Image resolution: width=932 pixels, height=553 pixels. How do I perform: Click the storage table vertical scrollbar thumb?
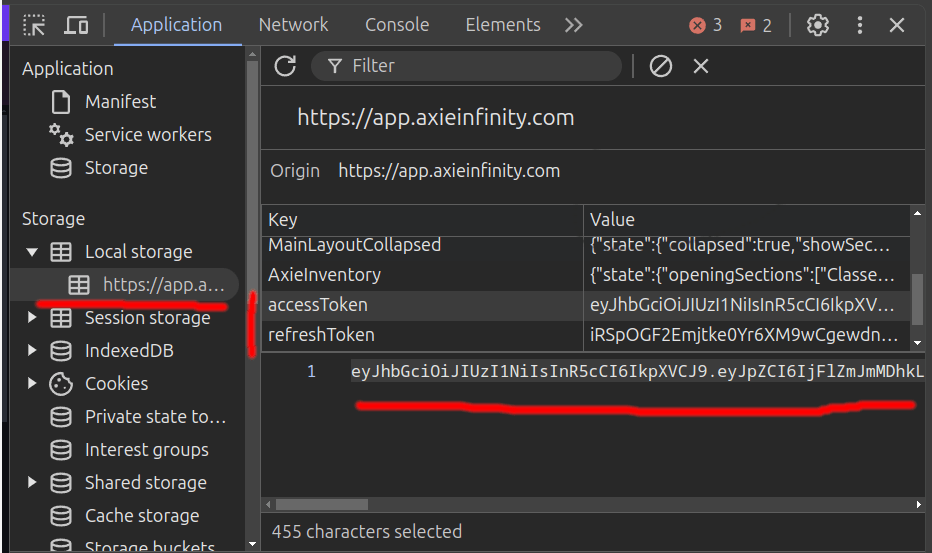point(918,299)
